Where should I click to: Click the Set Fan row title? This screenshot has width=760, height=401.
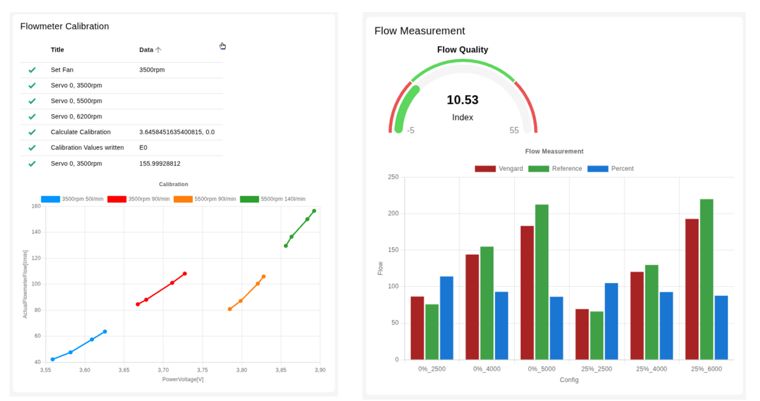tap(62, 70)
